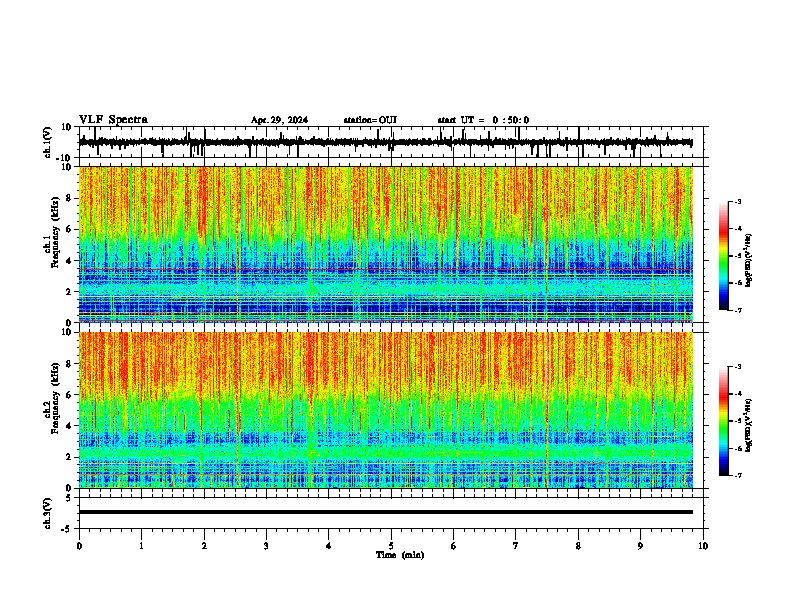Screen dimensions: 792x612
Task: Click the time axis tick label "7"
Action: [516, 546]
